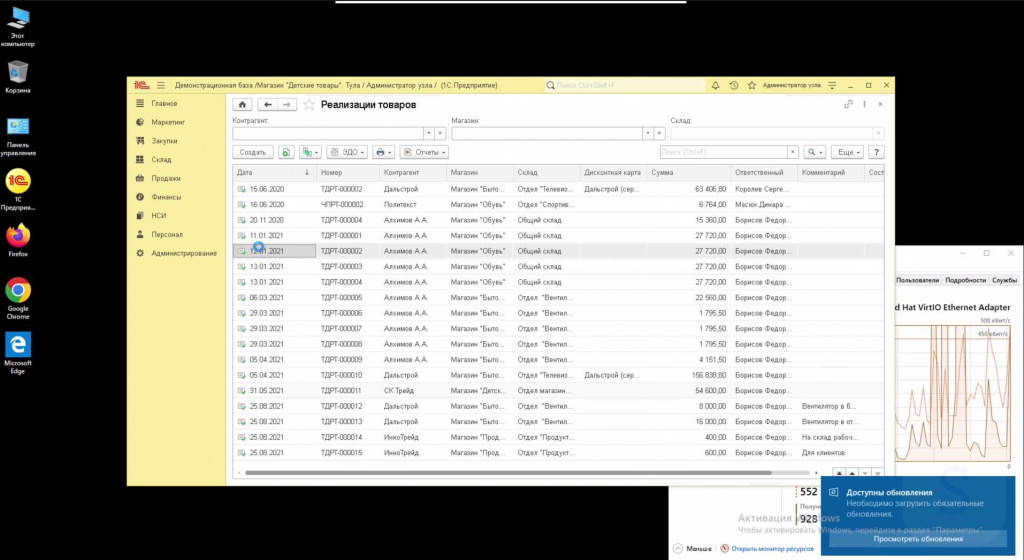1024x560 pixels.
Task: Click the table's horizontal scrollbar
Action: [500, 472]
